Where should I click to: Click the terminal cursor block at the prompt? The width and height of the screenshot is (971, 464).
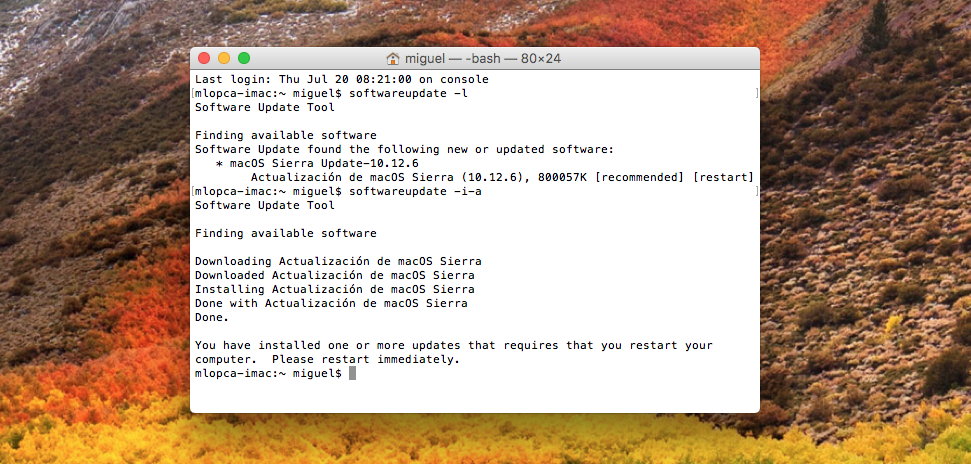point(352,374)
